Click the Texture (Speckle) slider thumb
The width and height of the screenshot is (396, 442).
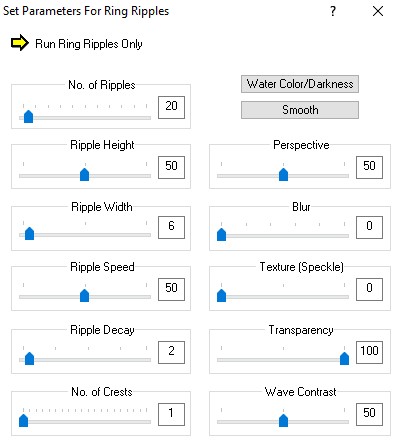[222, 295]
